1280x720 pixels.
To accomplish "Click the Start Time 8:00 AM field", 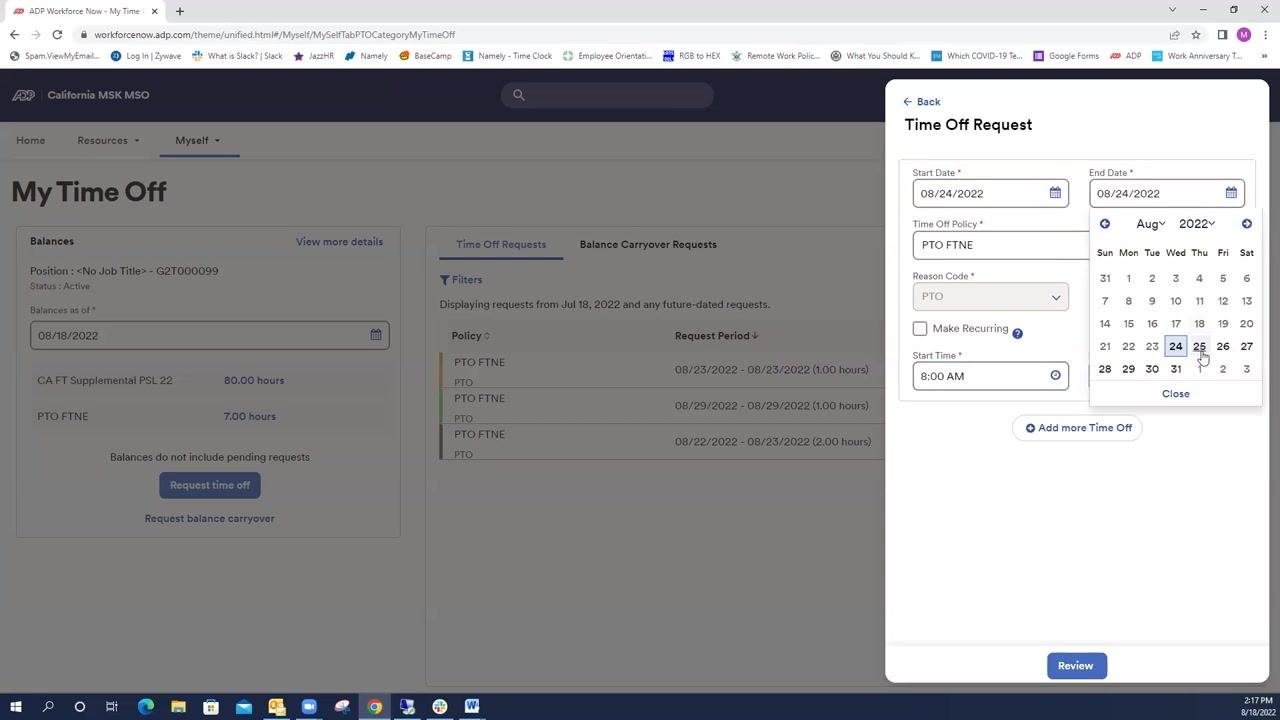I will click(x=990, y=376).
